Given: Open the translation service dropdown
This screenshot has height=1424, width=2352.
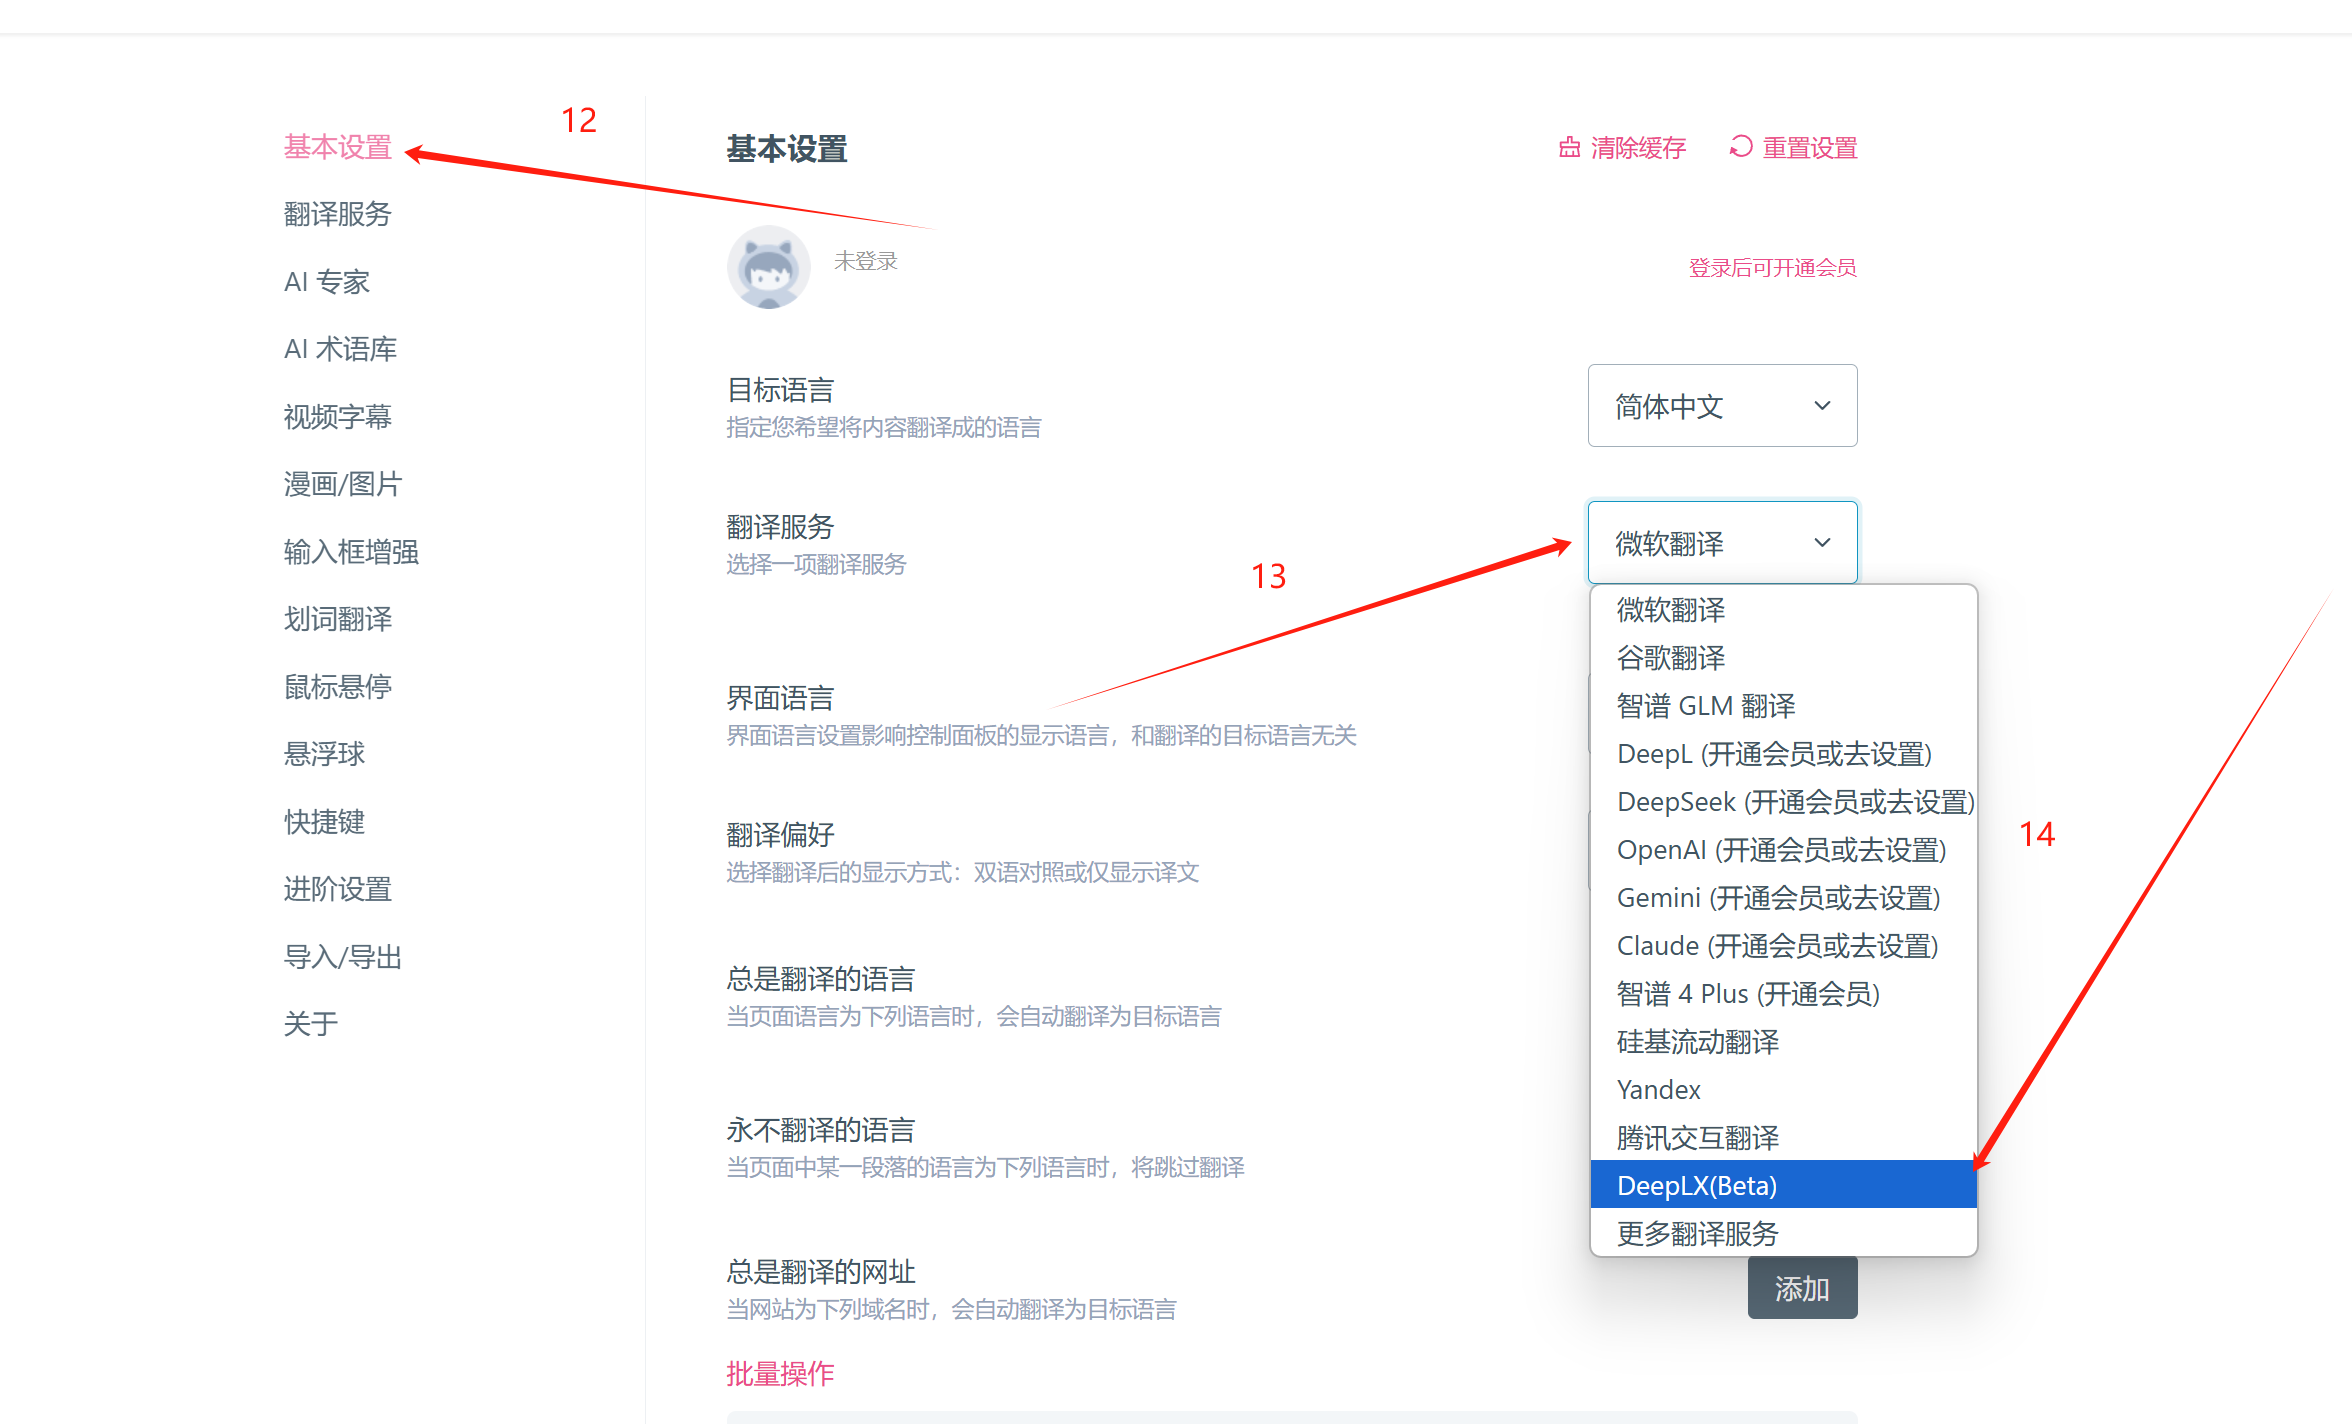Looking at the screenshot, I should pyautogui.click(x=1722, y=542).
